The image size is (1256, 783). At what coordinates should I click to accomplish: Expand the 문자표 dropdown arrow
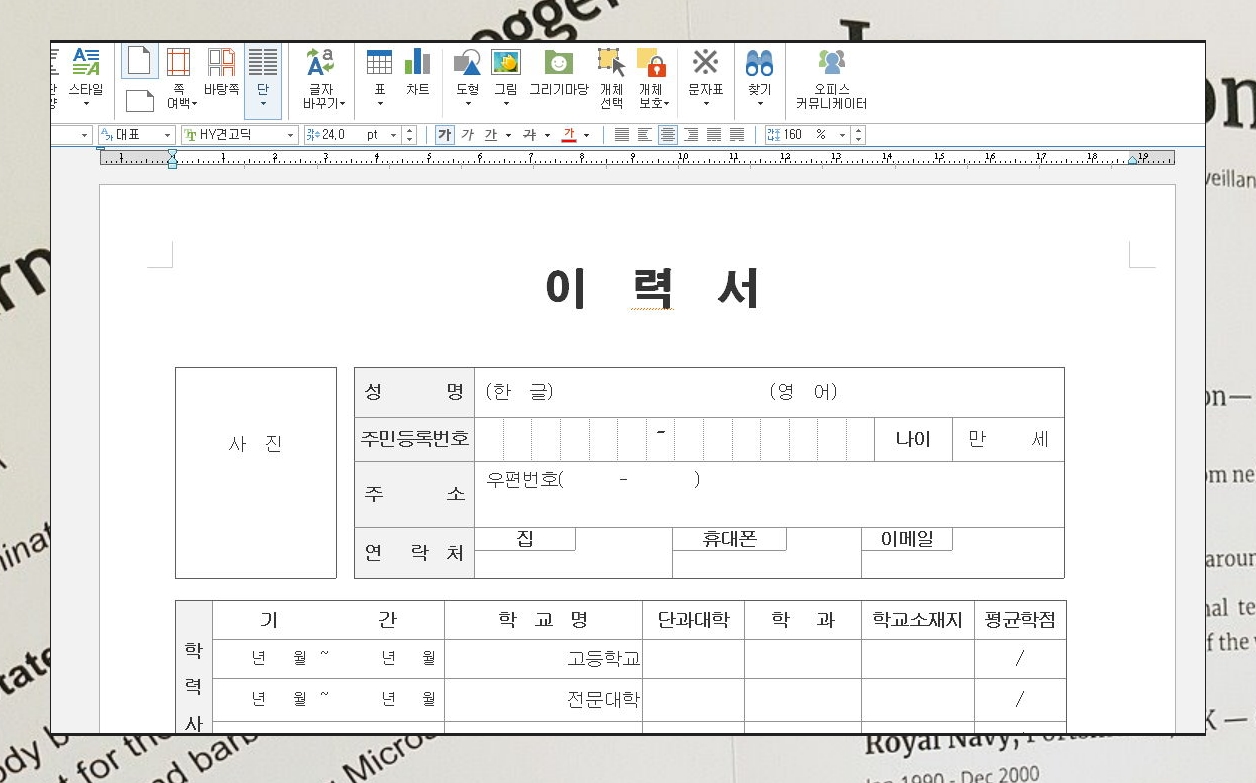point(705,104)
